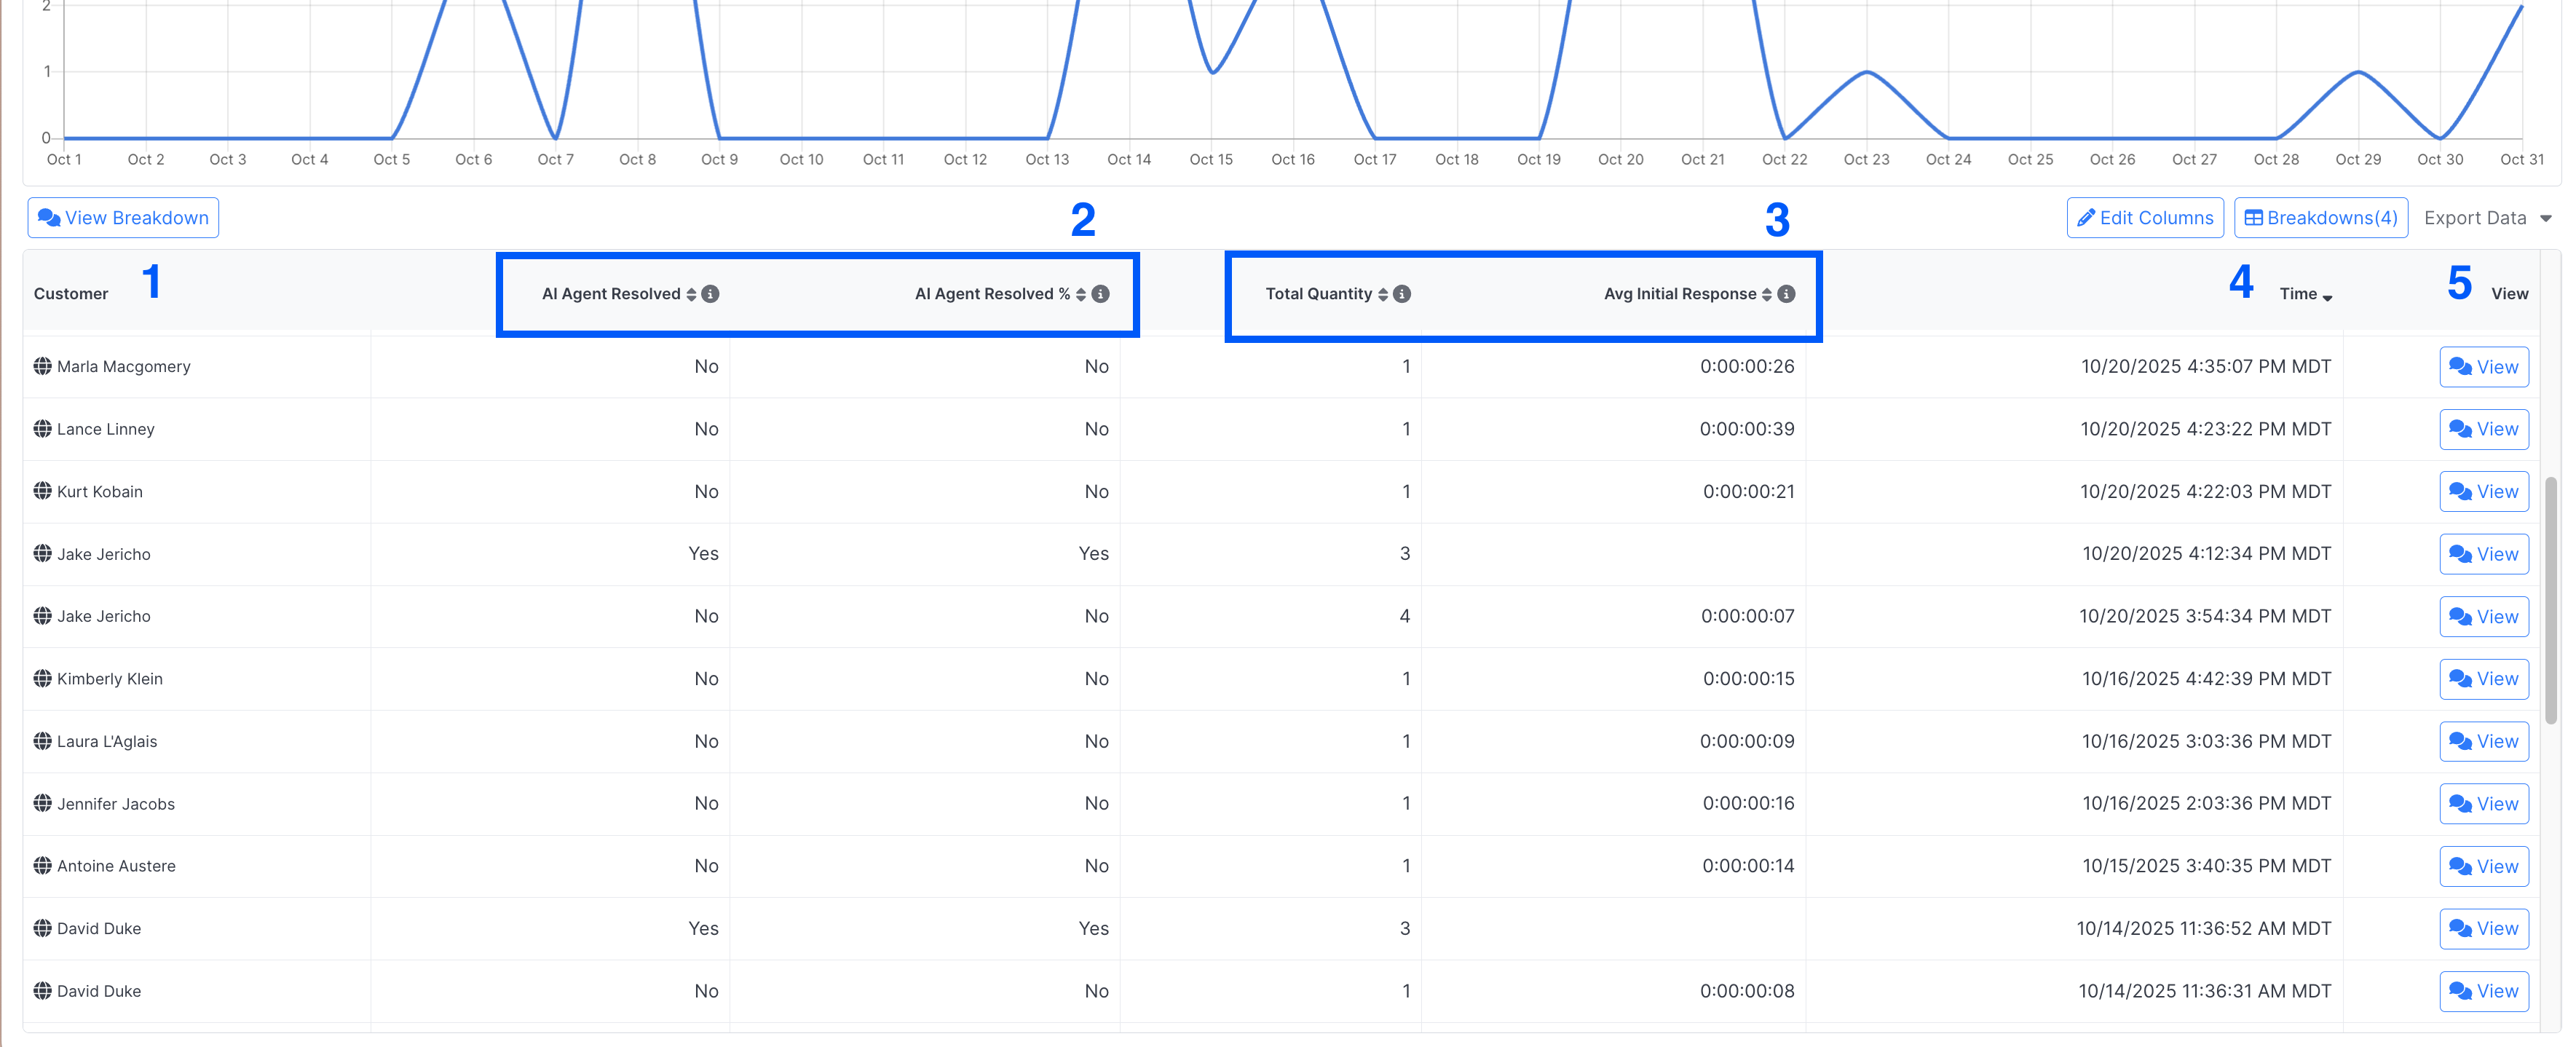This screenshot has width=2576, height=1047.
Task: Sort by Avg Initial Response arrows
Action: point(1767,294)
